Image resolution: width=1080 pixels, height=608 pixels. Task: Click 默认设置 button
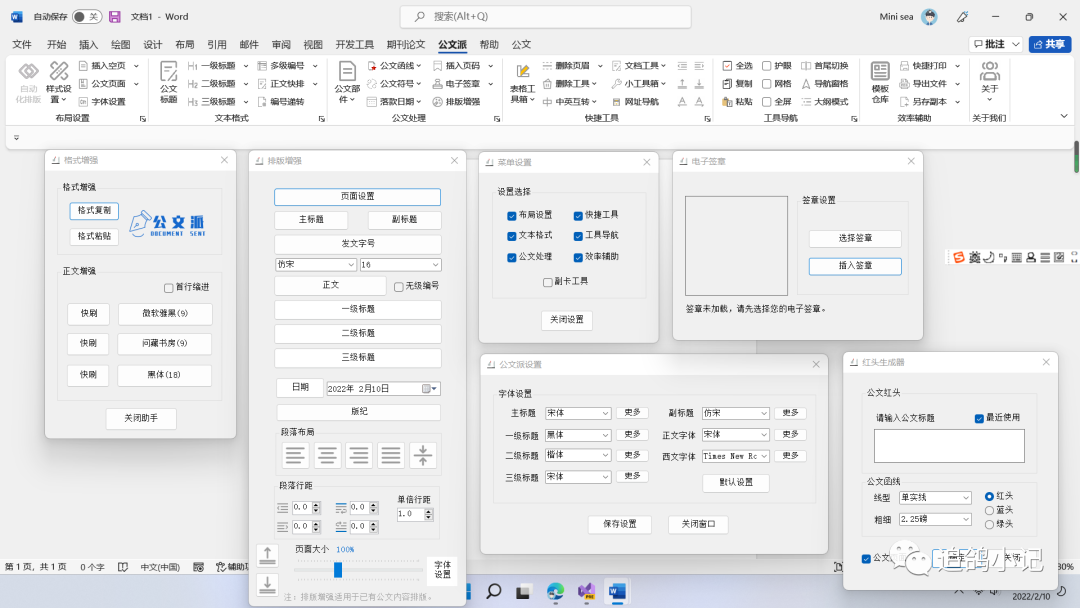tap(736, 482)
